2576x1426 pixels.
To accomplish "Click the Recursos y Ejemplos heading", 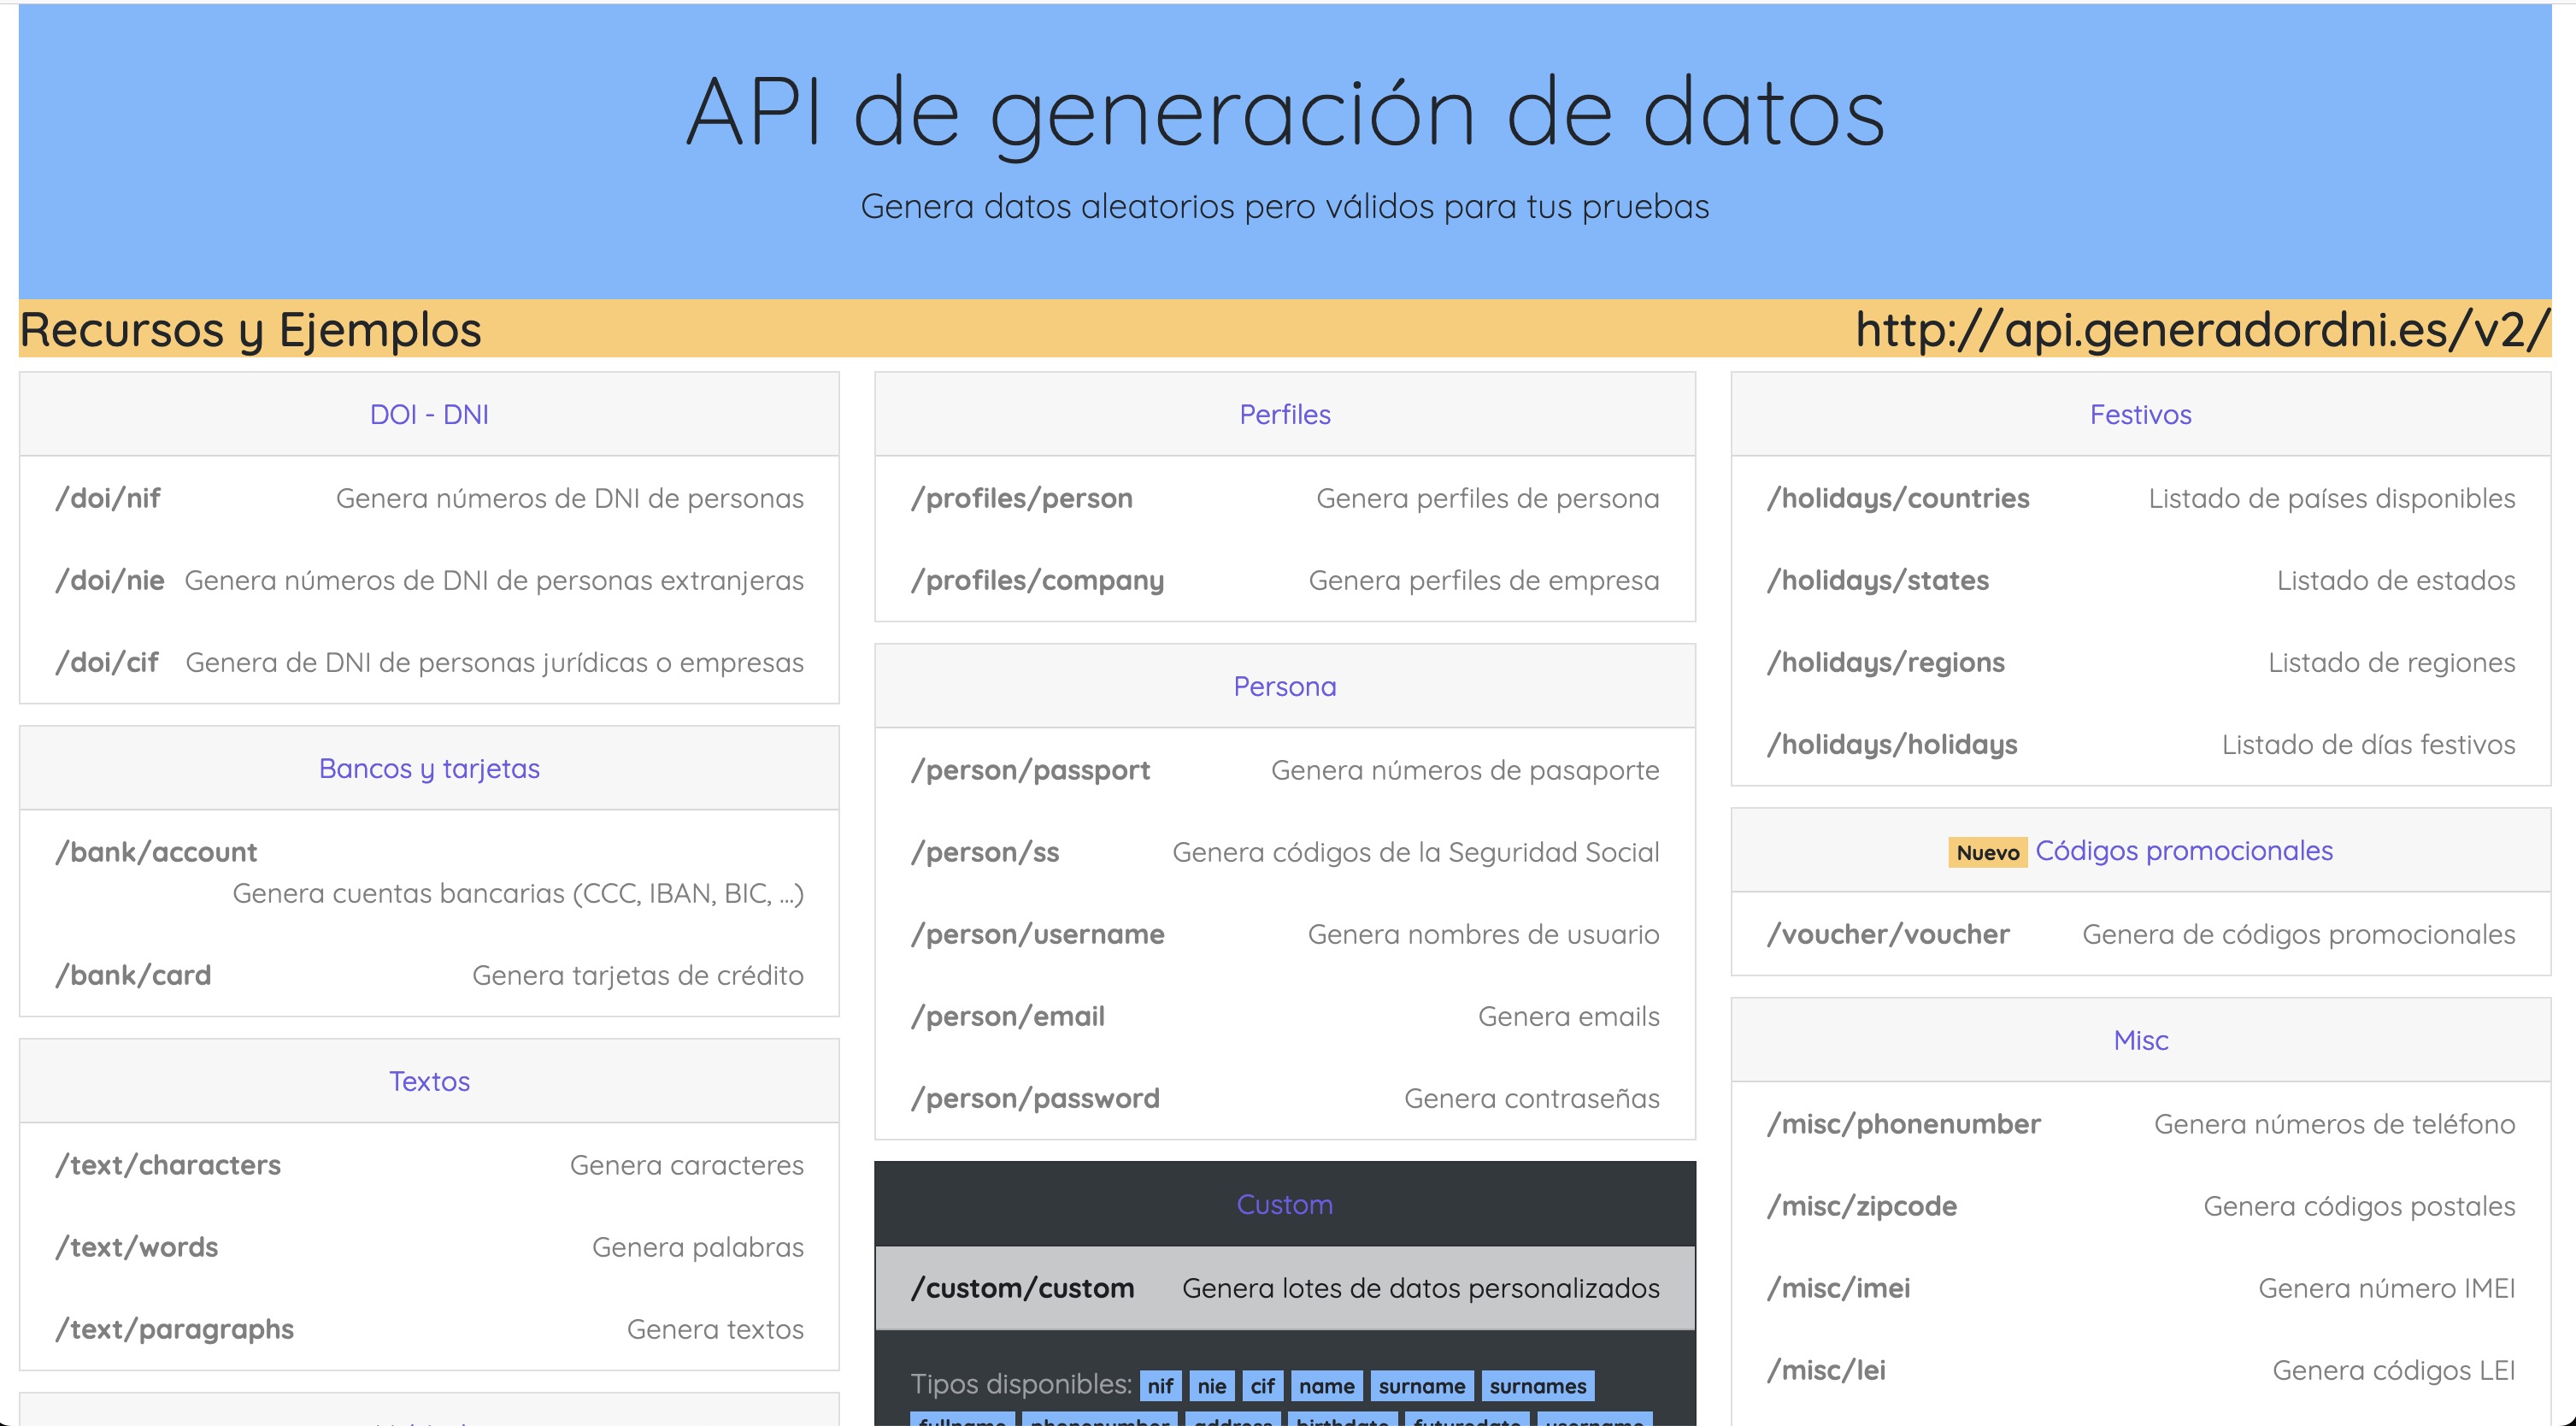I will (x=251, y=329).
